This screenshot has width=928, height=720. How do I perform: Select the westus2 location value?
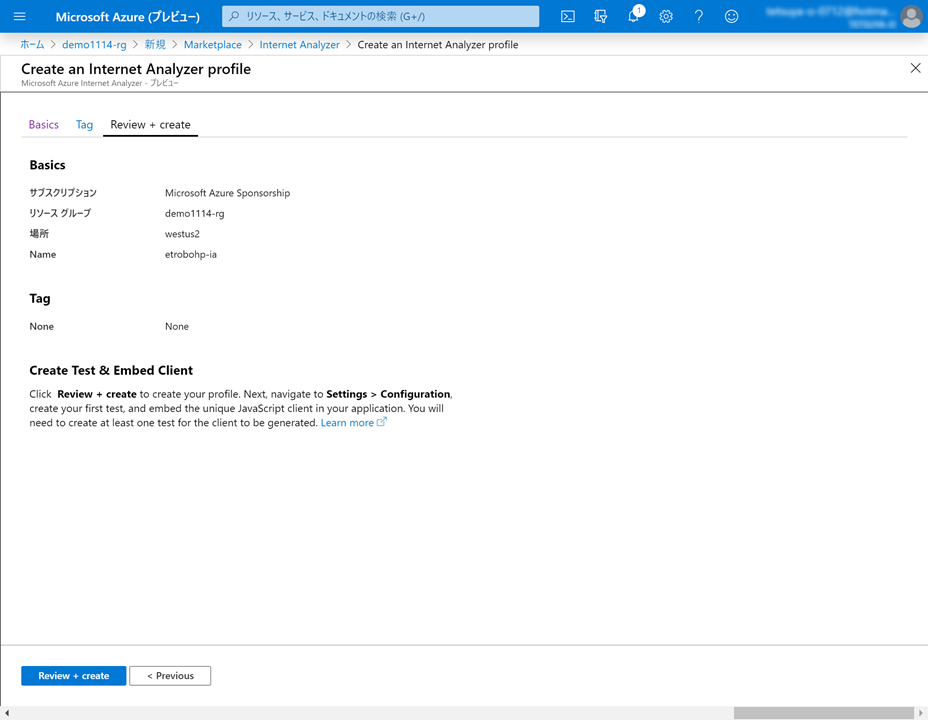pyautogui.click(x=182, y=234)
